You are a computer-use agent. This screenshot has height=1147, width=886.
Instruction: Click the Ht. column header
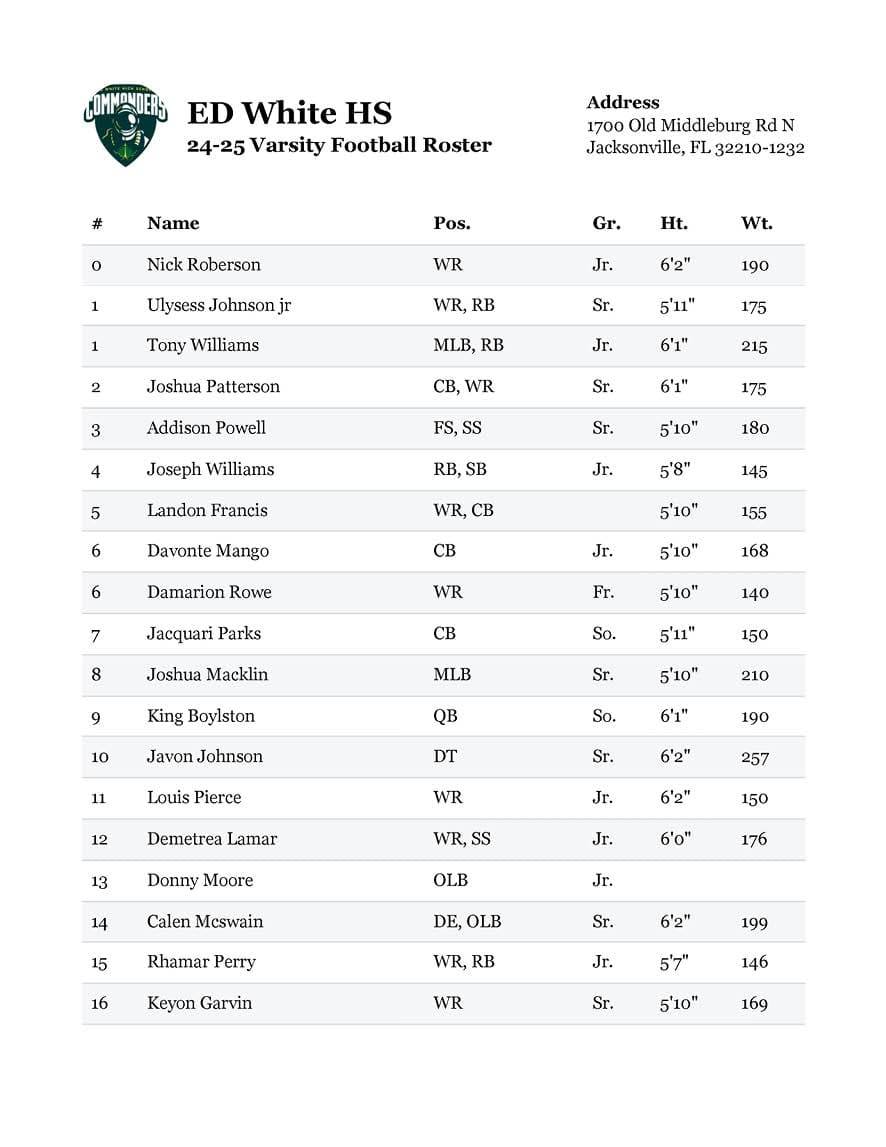pyautogui.click(x=674, y=223)
